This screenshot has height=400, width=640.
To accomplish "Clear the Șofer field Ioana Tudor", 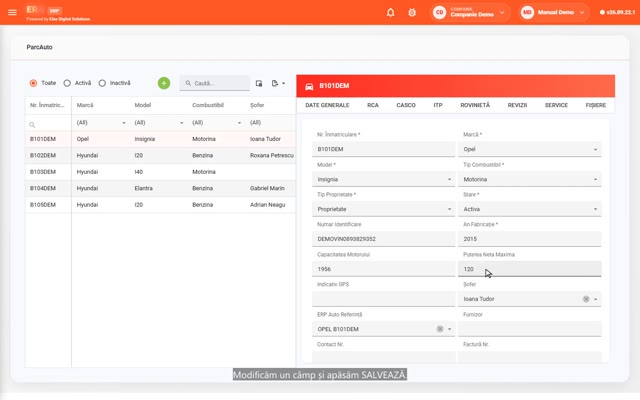I will tap(586, 299).
